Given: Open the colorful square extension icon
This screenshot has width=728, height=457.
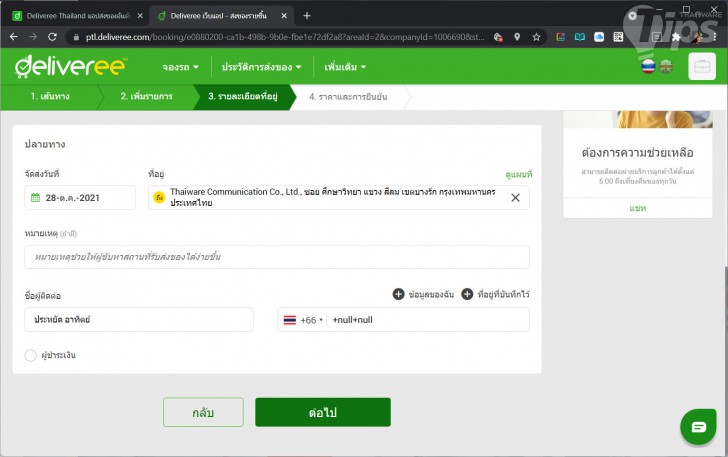Looking at the screenshot, I should (560, 37).
